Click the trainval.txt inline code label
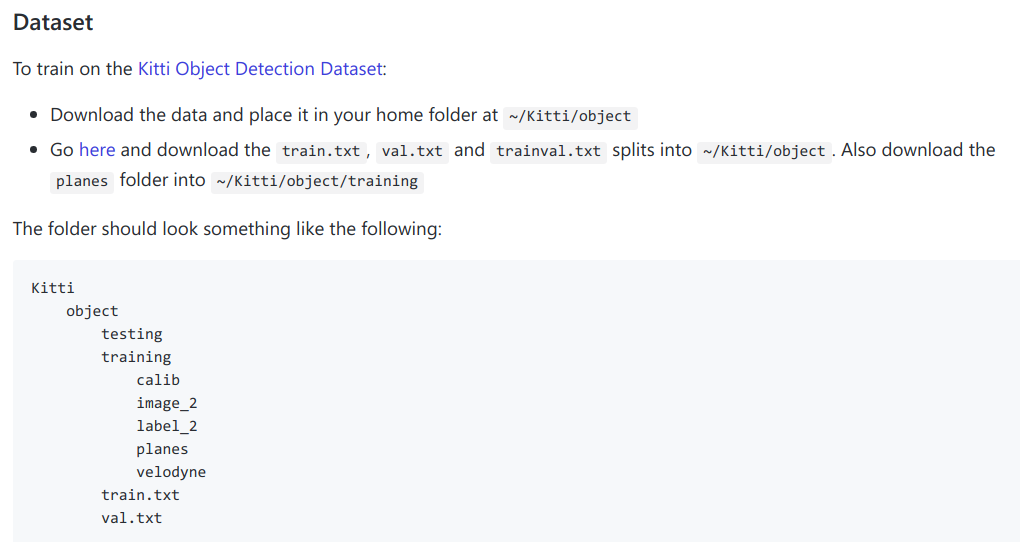The width and height of the screenshot is (1020, 542). pyautogui.click(x=548, y=152)
